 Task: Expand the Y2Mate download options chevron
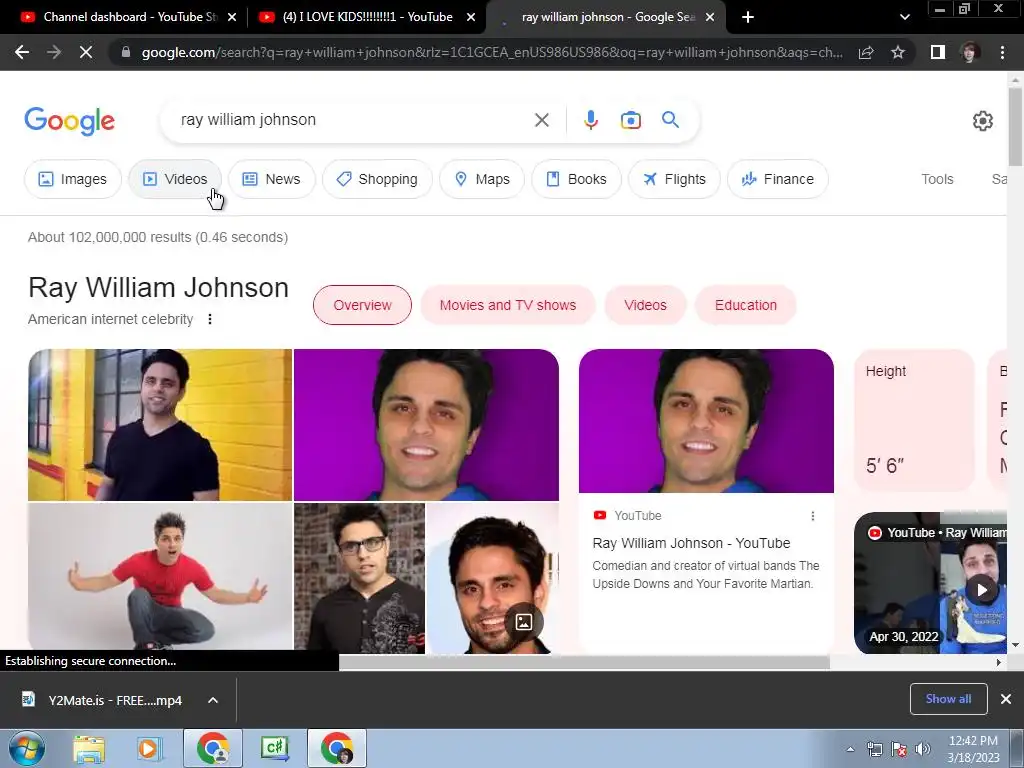pyautogui.click(x=212, y=700)
